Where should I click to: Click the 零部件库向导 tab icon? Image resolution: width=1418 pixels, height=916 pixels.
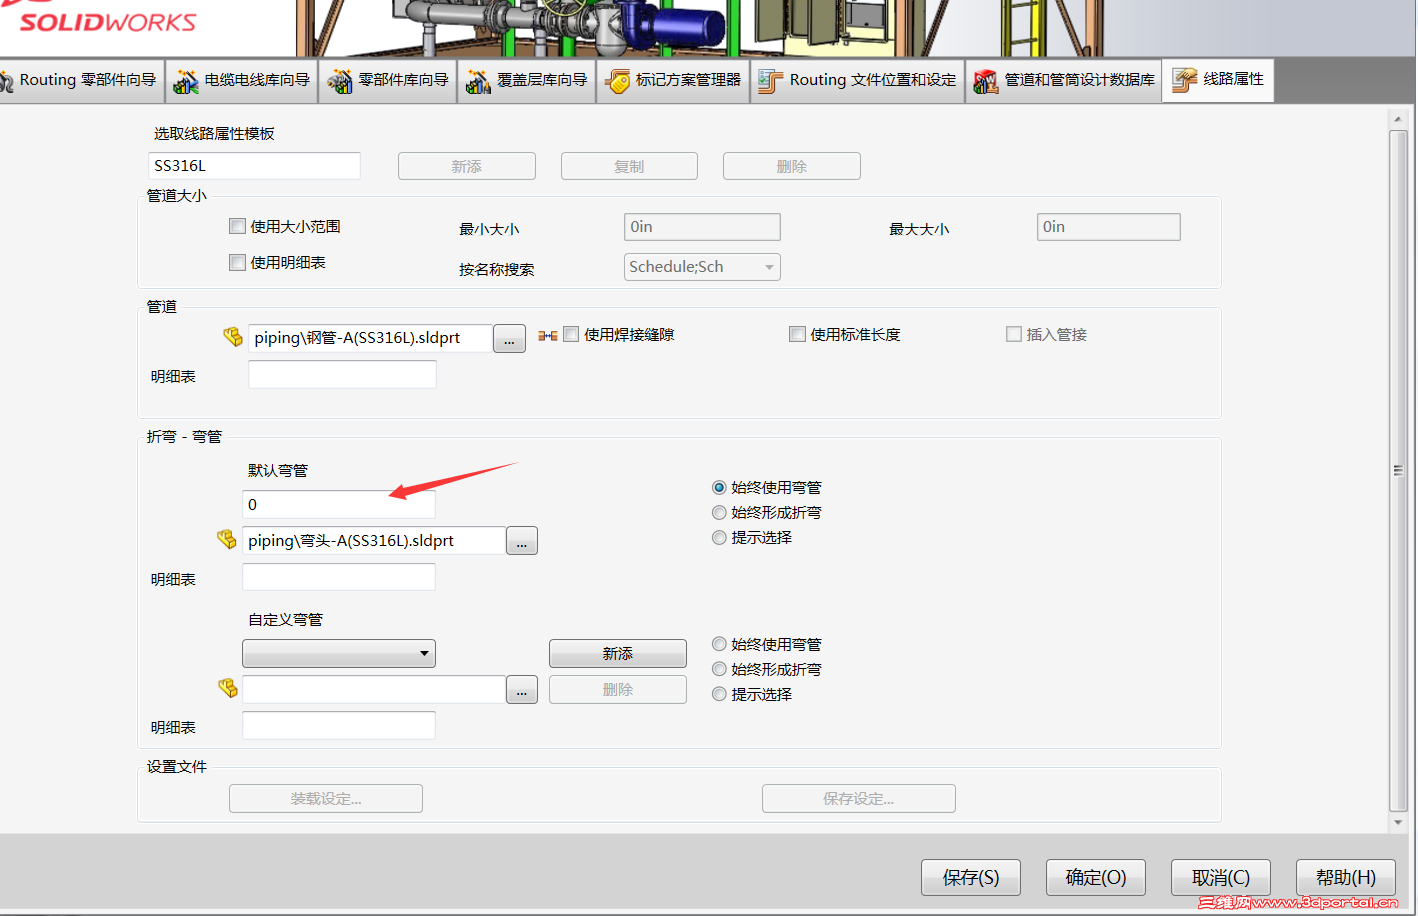[340, 81]
